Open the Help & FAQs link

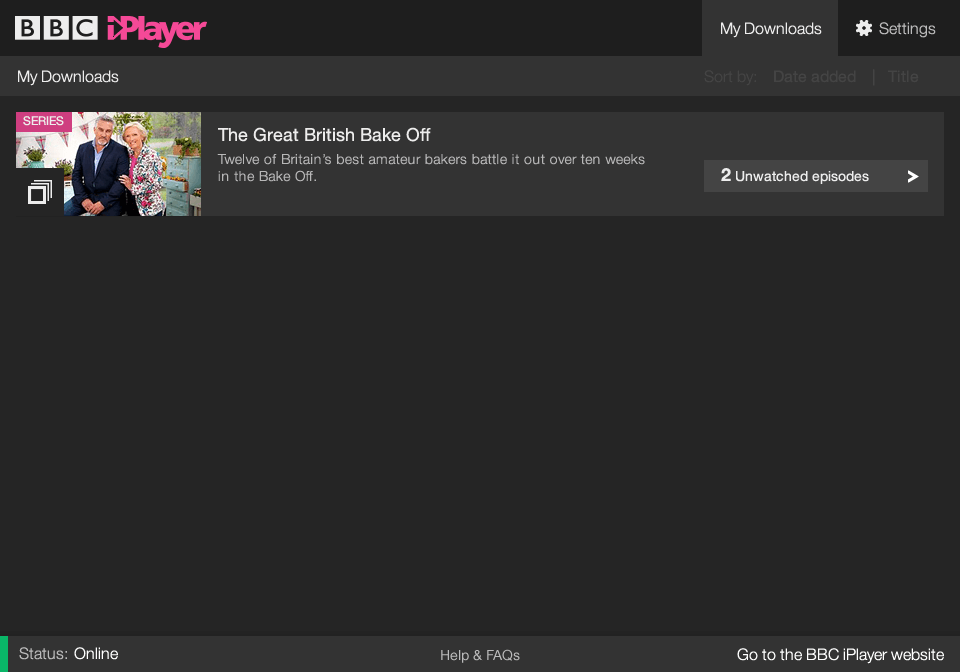click(480, 655)
